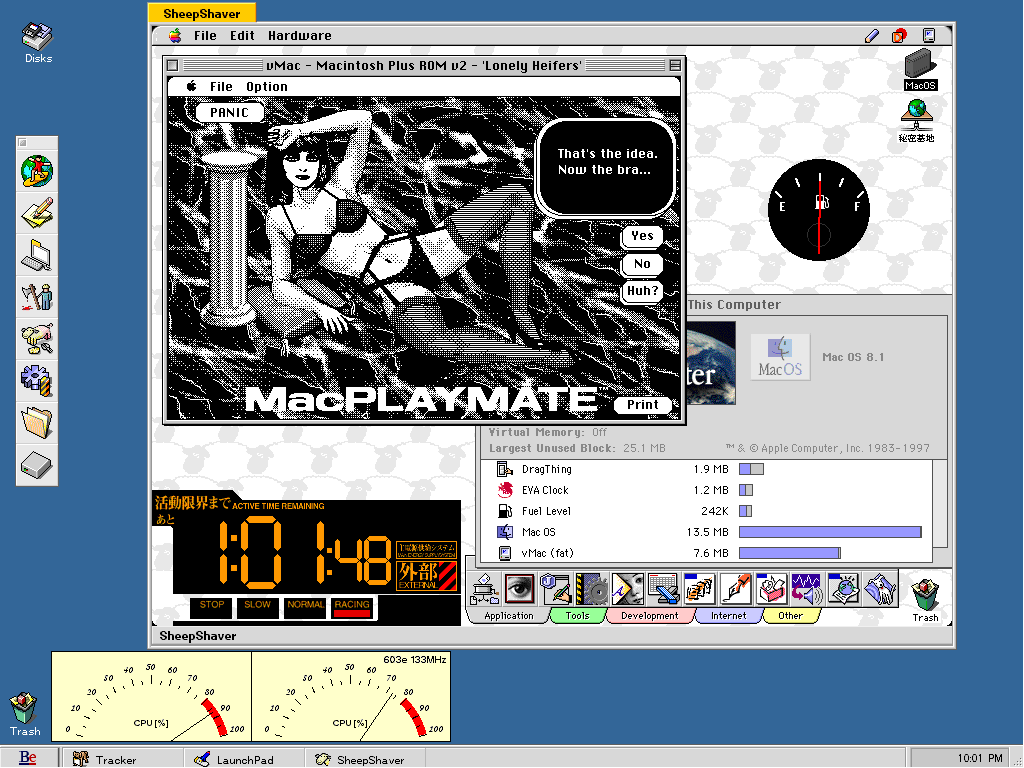Launch the dog icon in the DragThing dock
1024x768 pixels.
pos(879,589)
